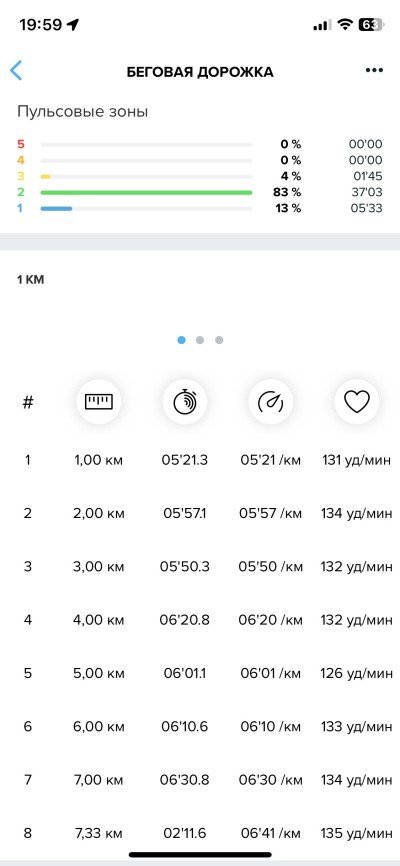Select lap 1 row with 1,00 км

pos(200,460)
